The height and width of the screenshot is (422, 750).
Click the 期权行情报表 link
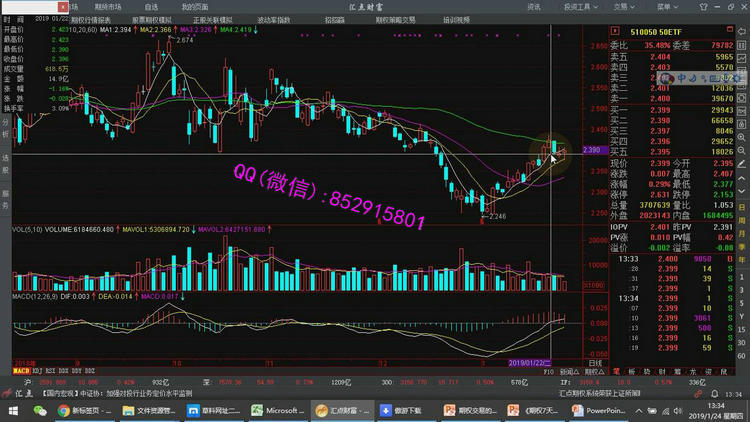coord(92,19)
